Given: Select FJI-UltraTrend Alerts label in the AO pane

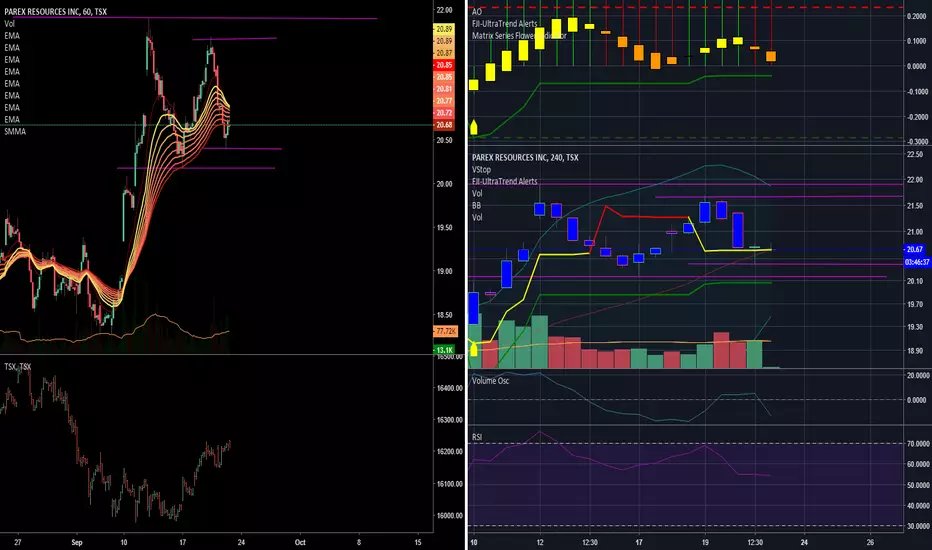Looking at the screenshot, I should 505,24.
